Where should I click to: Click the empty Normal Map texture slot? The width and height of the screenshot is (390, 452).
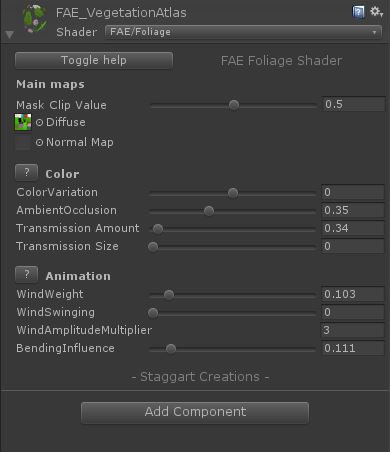23,143
